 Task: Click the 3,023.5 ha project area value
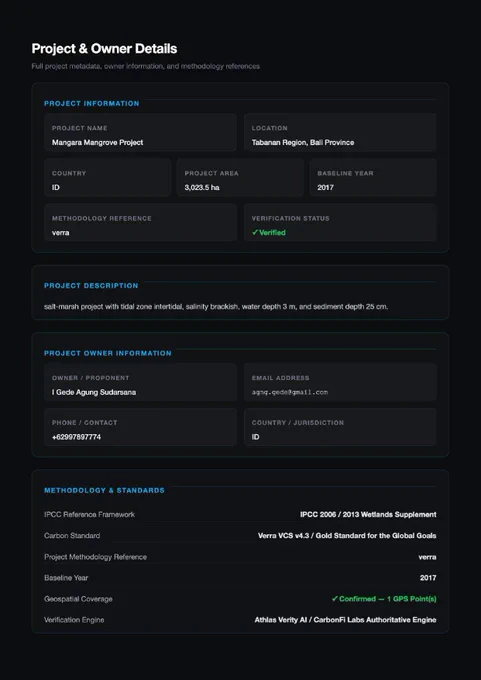pos(202,187)
